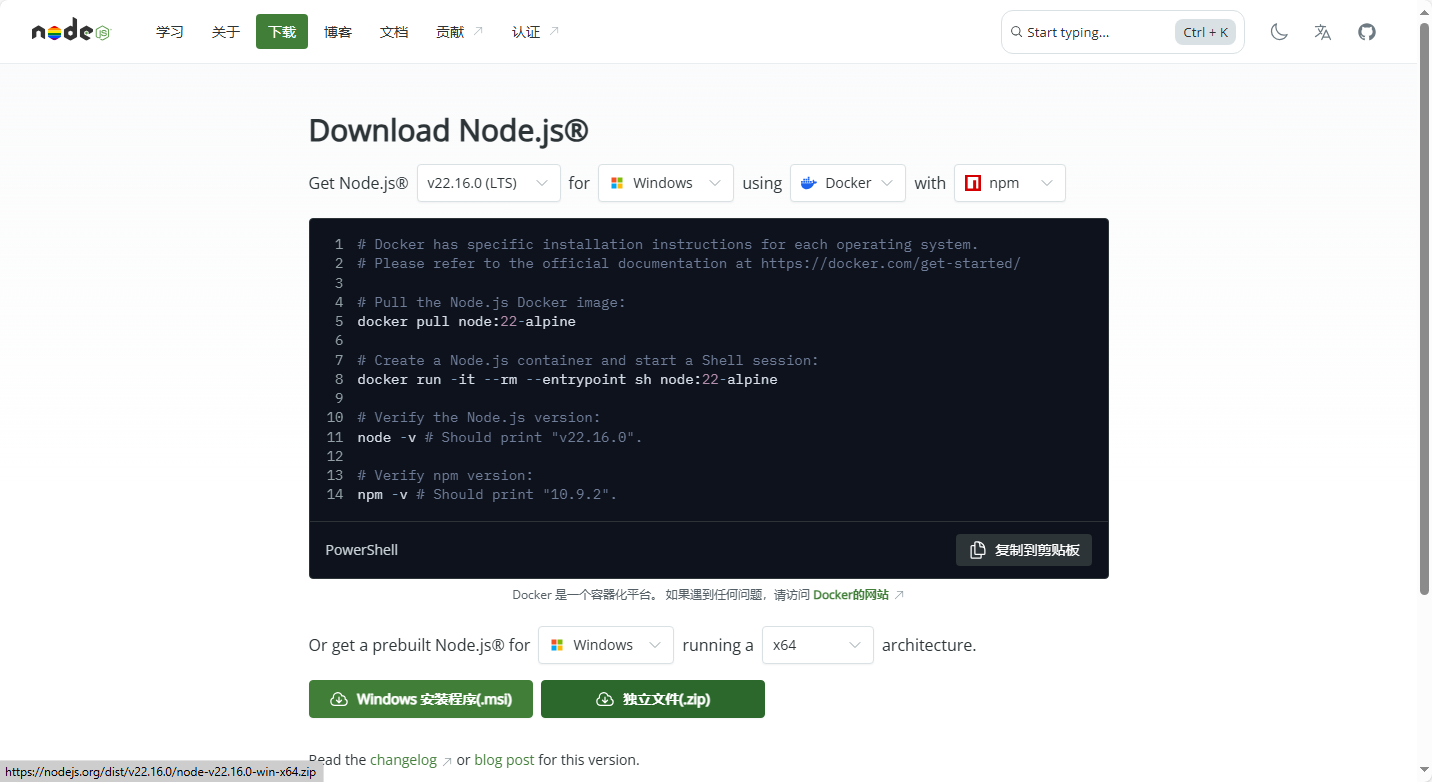The width and height of the screenshot is (1432, 782).
Task: Click code line starting 'docker run -it --rm'
Action: point(567,380)
